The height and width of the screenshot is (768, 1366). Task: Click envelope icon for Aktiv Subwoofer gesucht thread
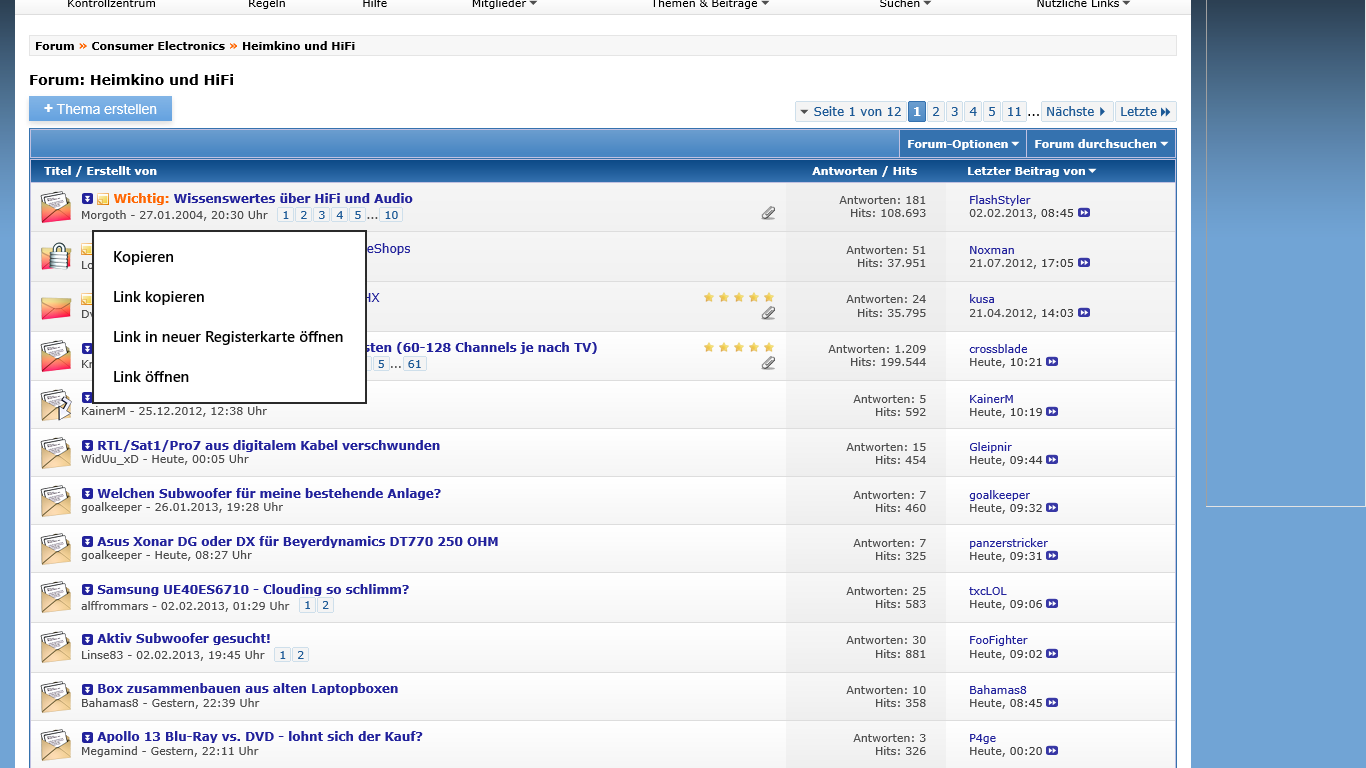click(55, 646)
